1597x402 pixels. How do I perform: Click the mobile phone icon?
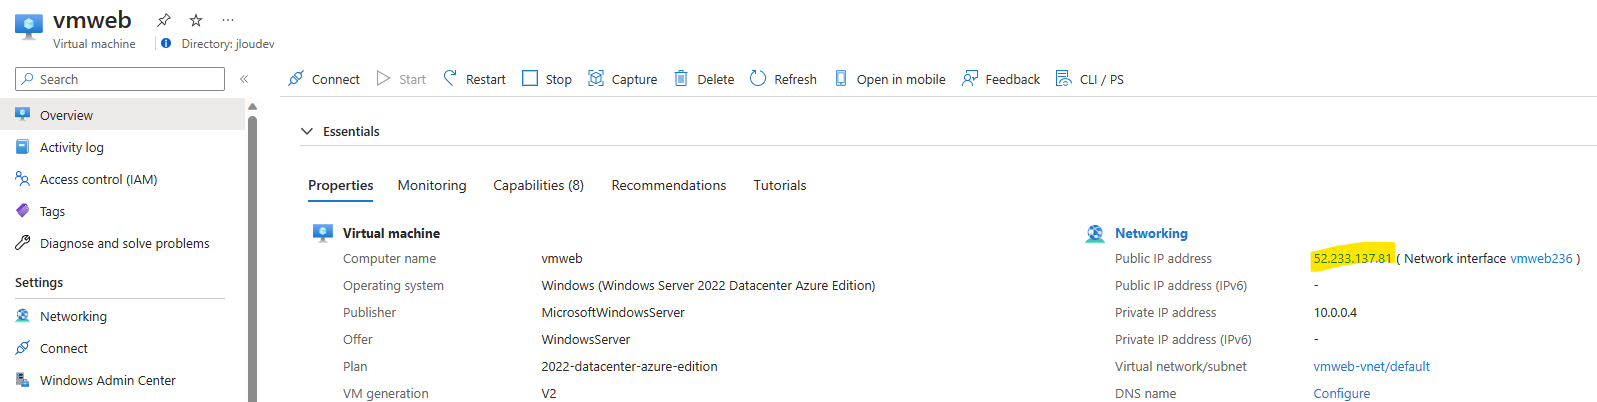841,78
